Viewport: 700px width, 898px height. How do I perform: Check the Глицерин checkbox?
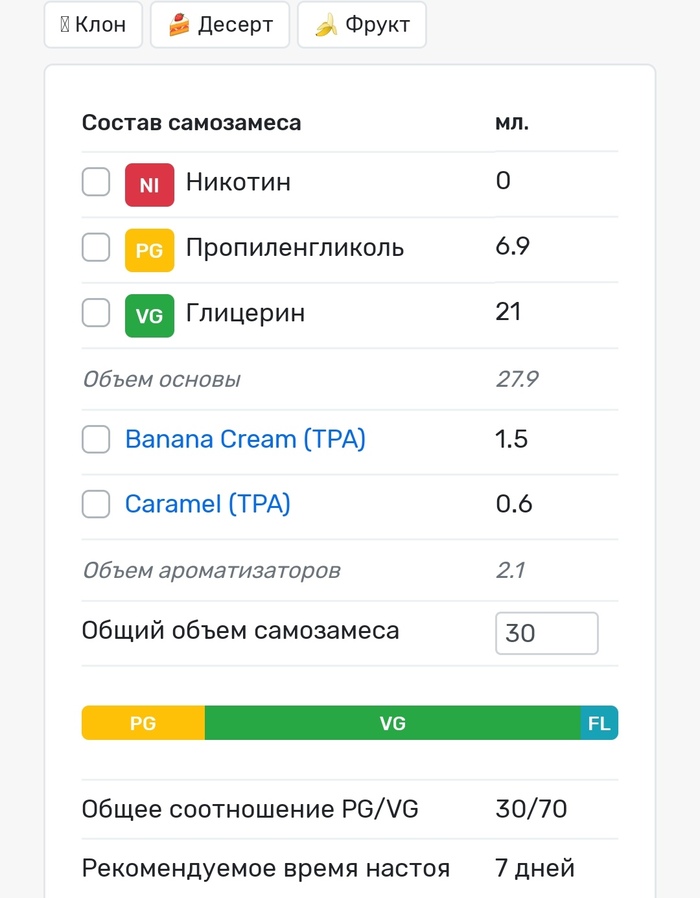pos(96,313)
